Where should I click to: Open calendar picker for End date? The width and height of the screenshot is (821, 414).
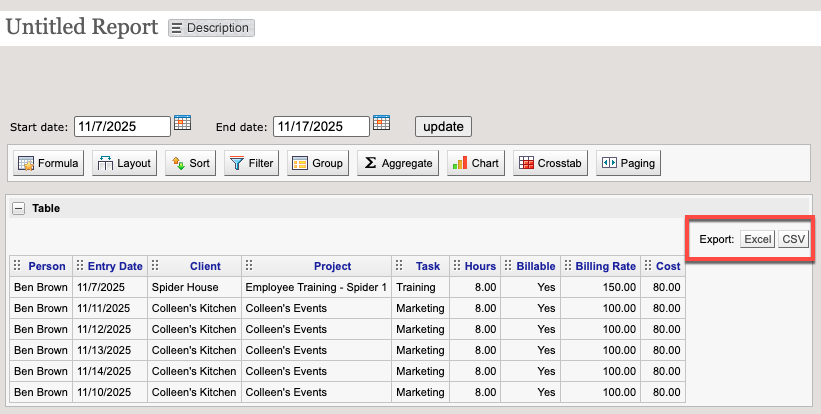381,123
